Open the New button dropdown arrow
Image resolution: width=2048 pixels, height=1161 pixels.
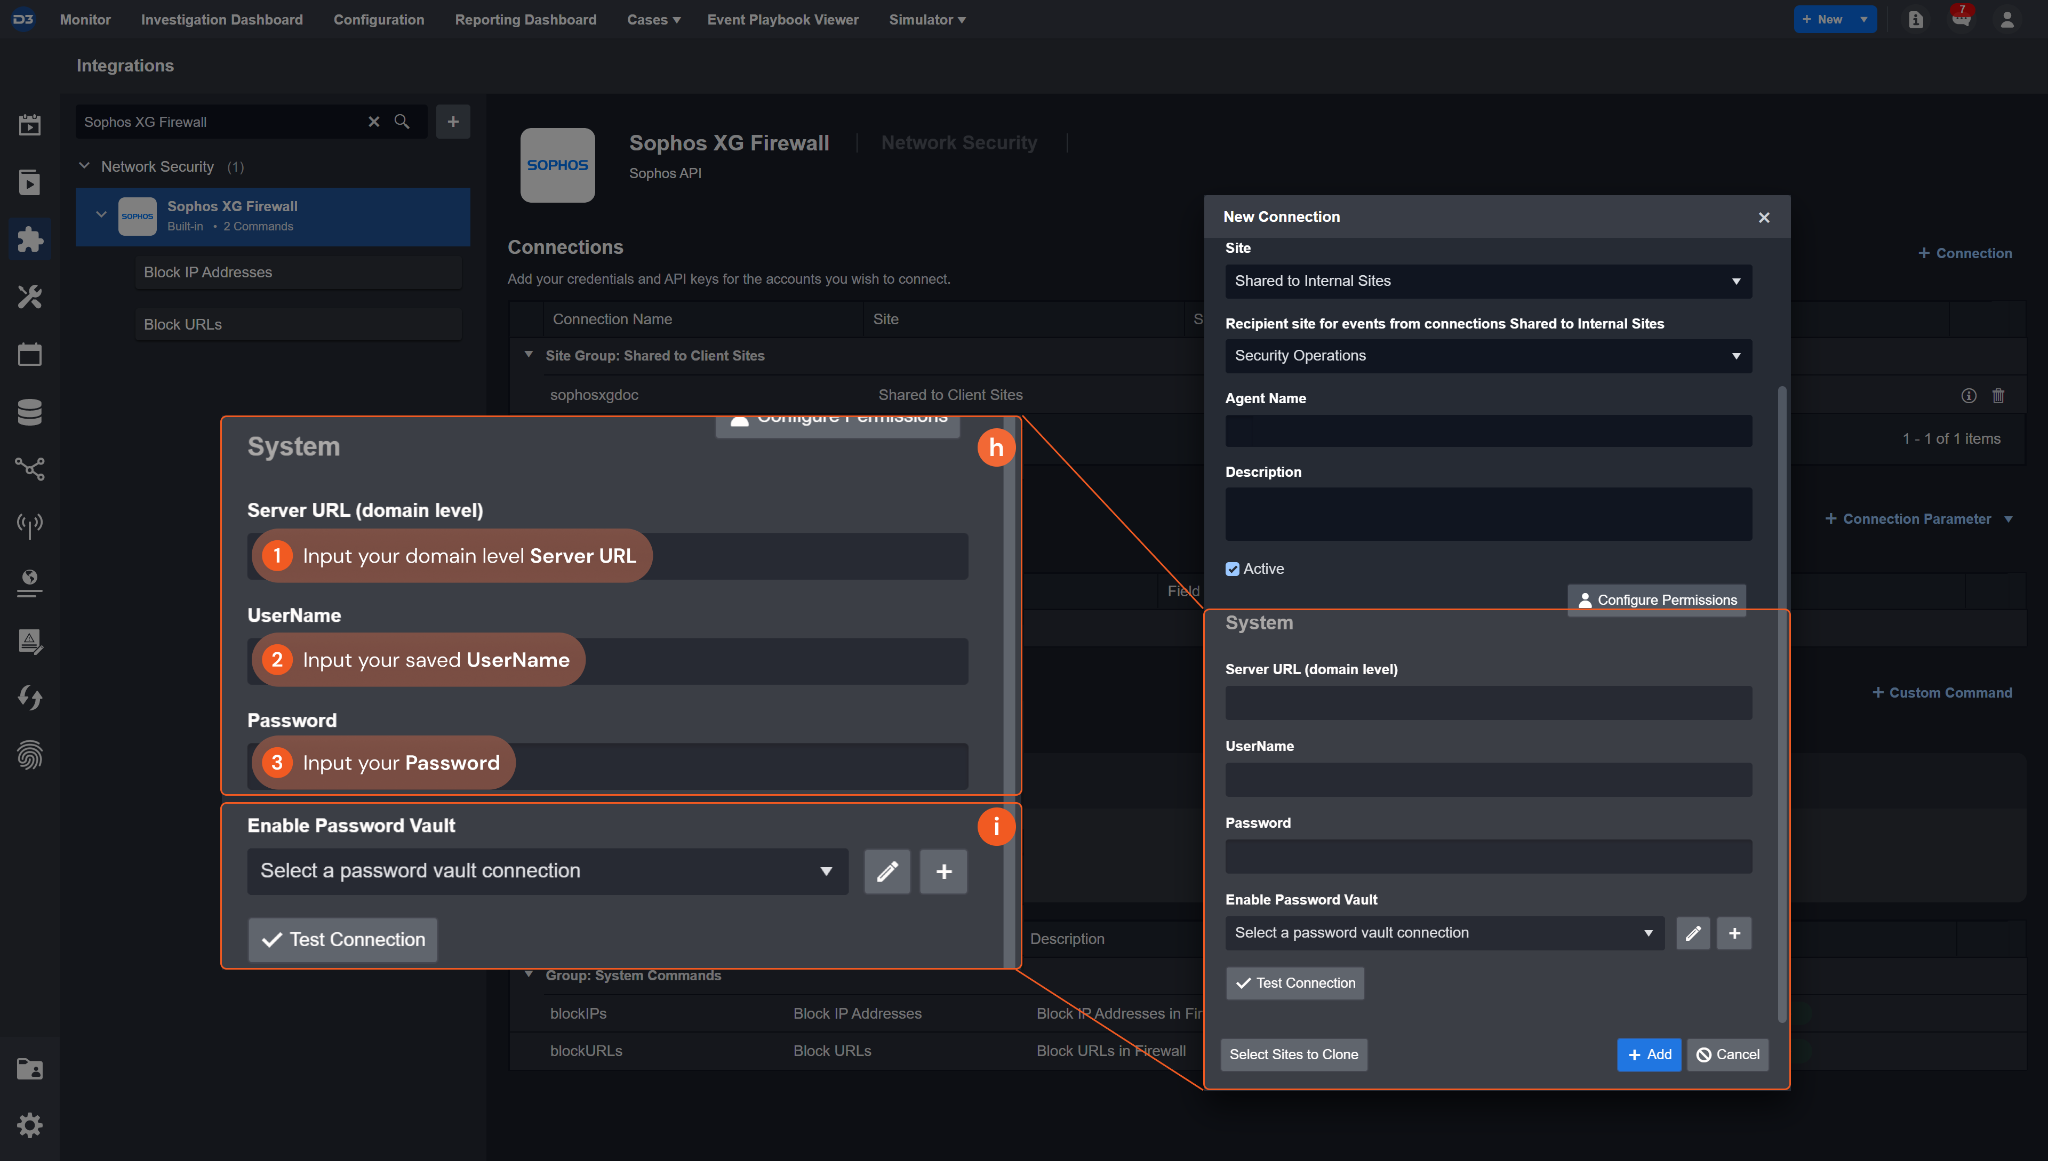1864,19
